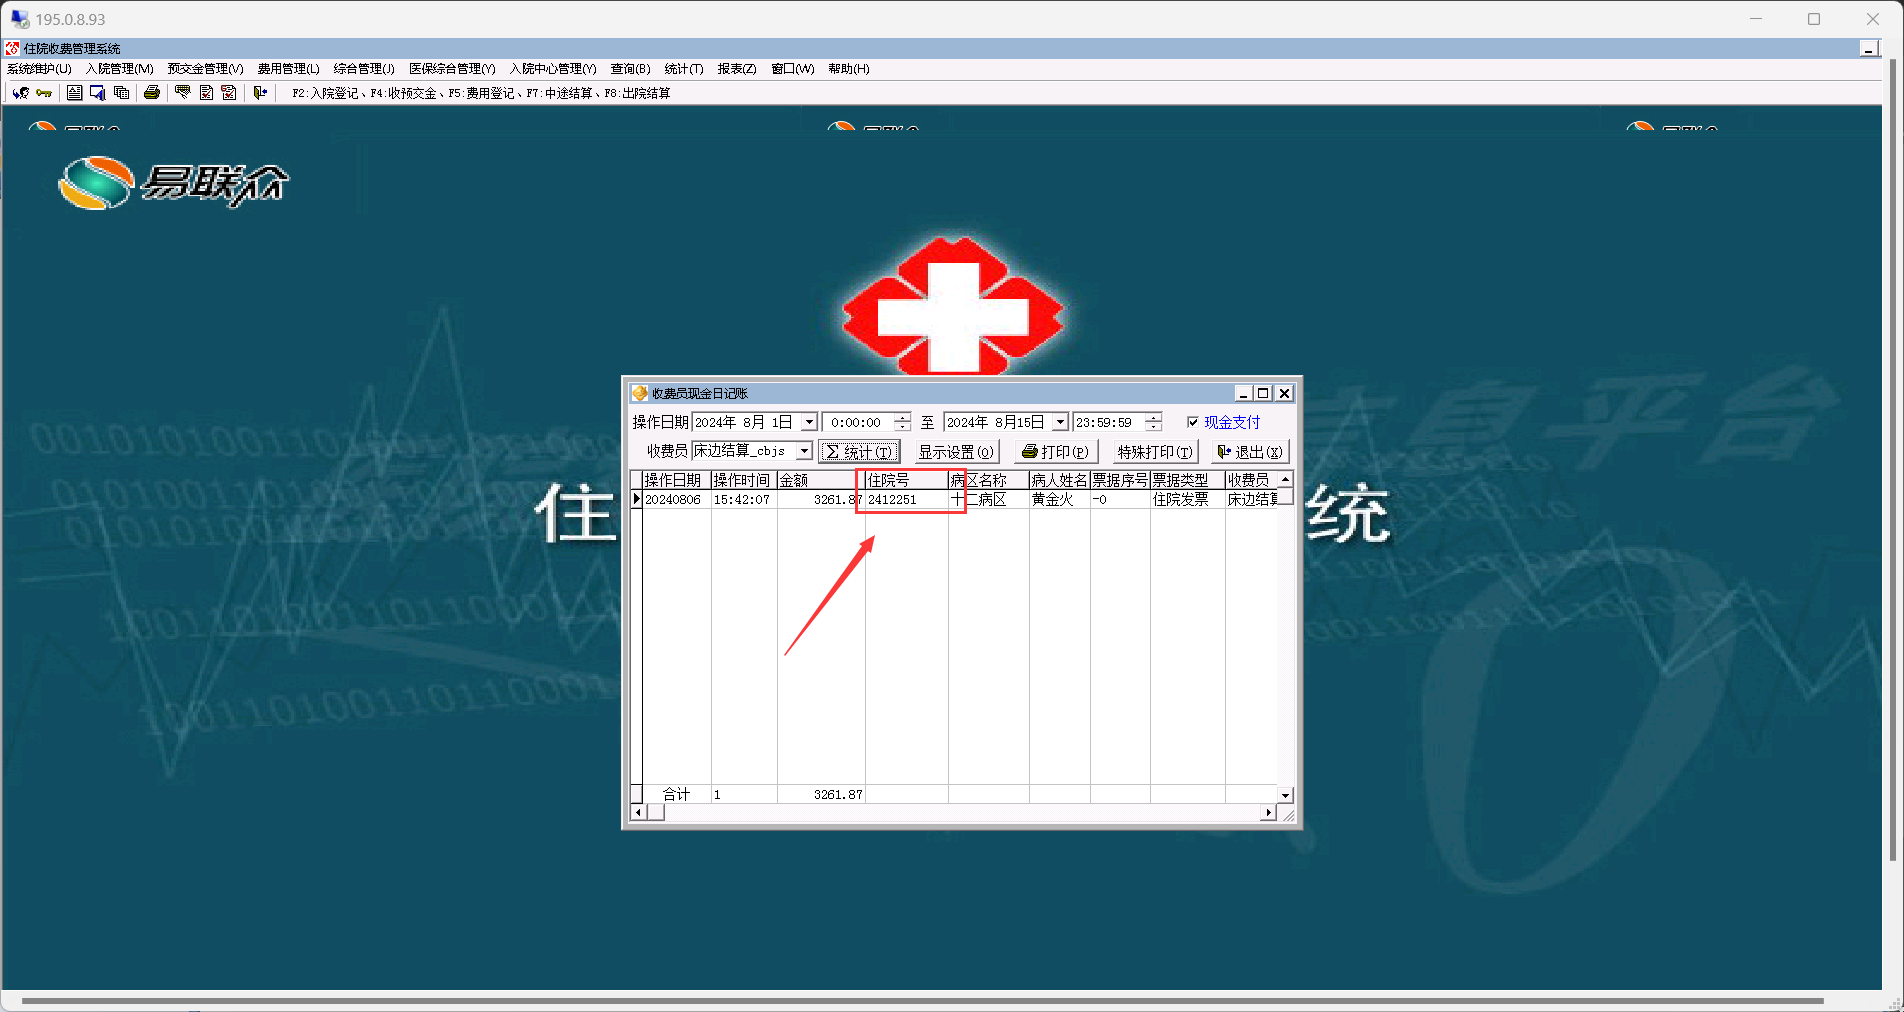
Task: Decrease the start time 0:00:00 spinner
Action: click(902, 428)
